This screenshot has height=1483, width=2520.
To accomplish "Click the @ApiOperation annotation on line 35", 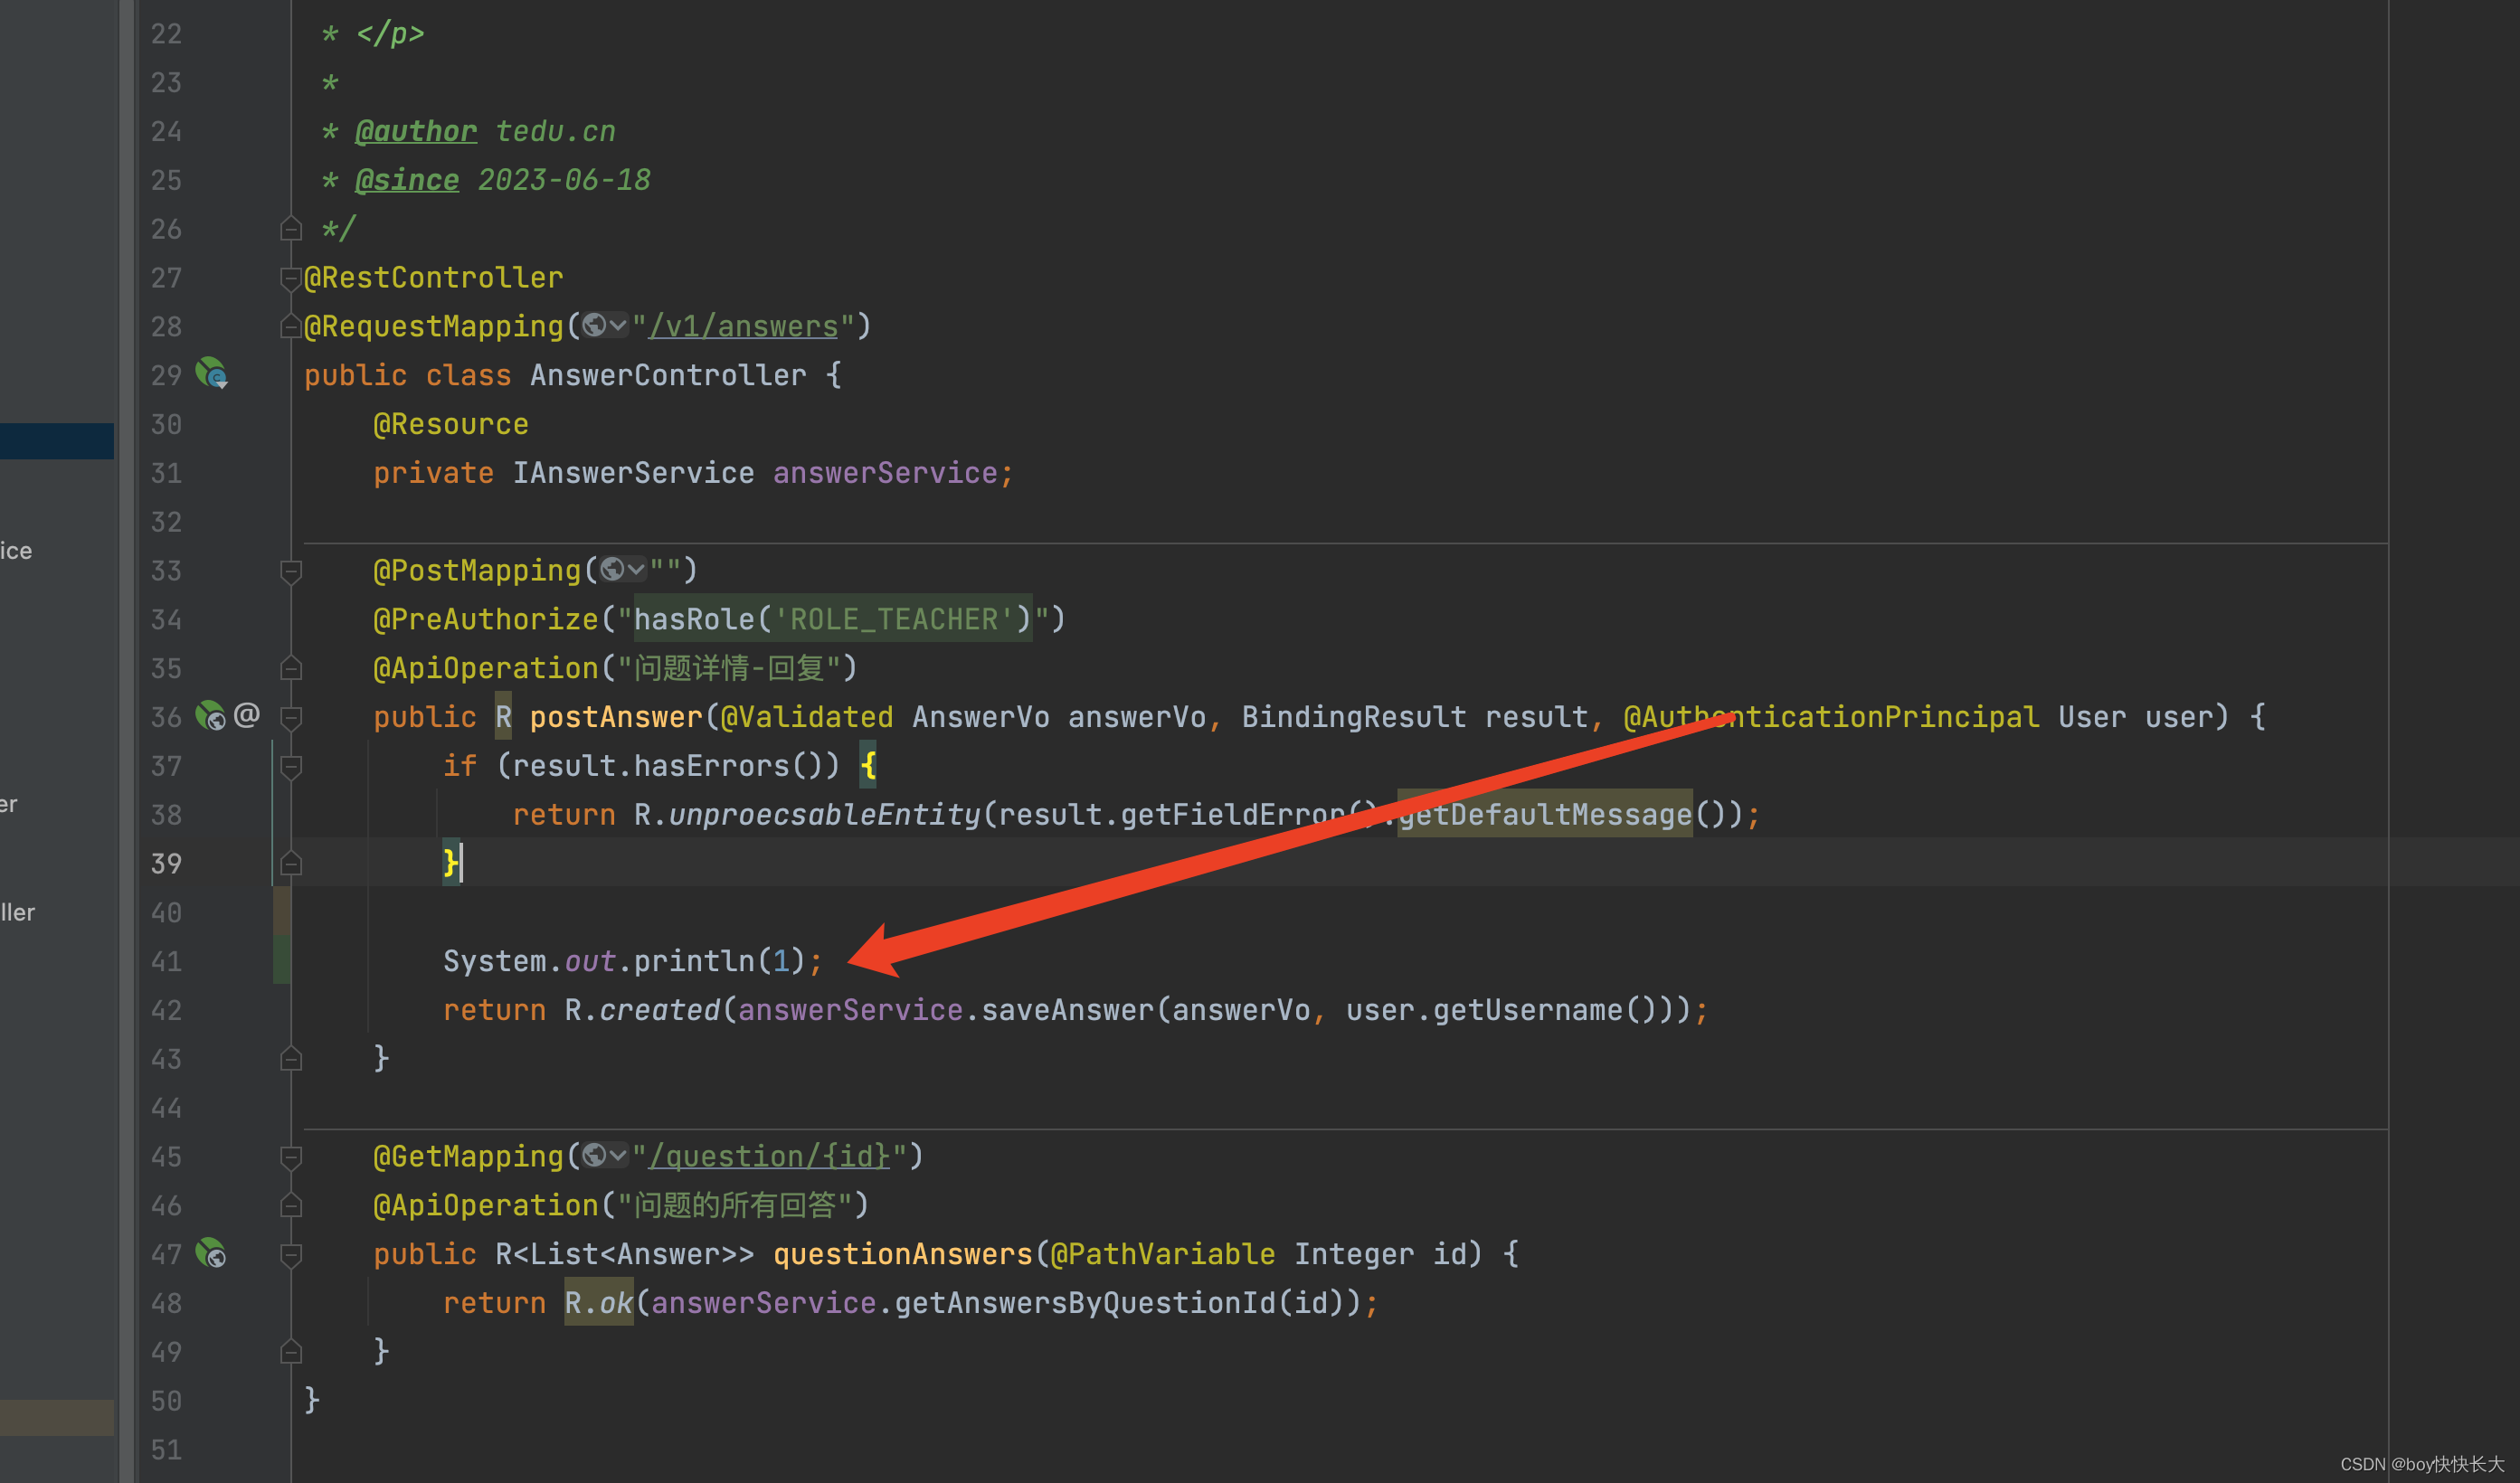I will click(x=486, y=668).
